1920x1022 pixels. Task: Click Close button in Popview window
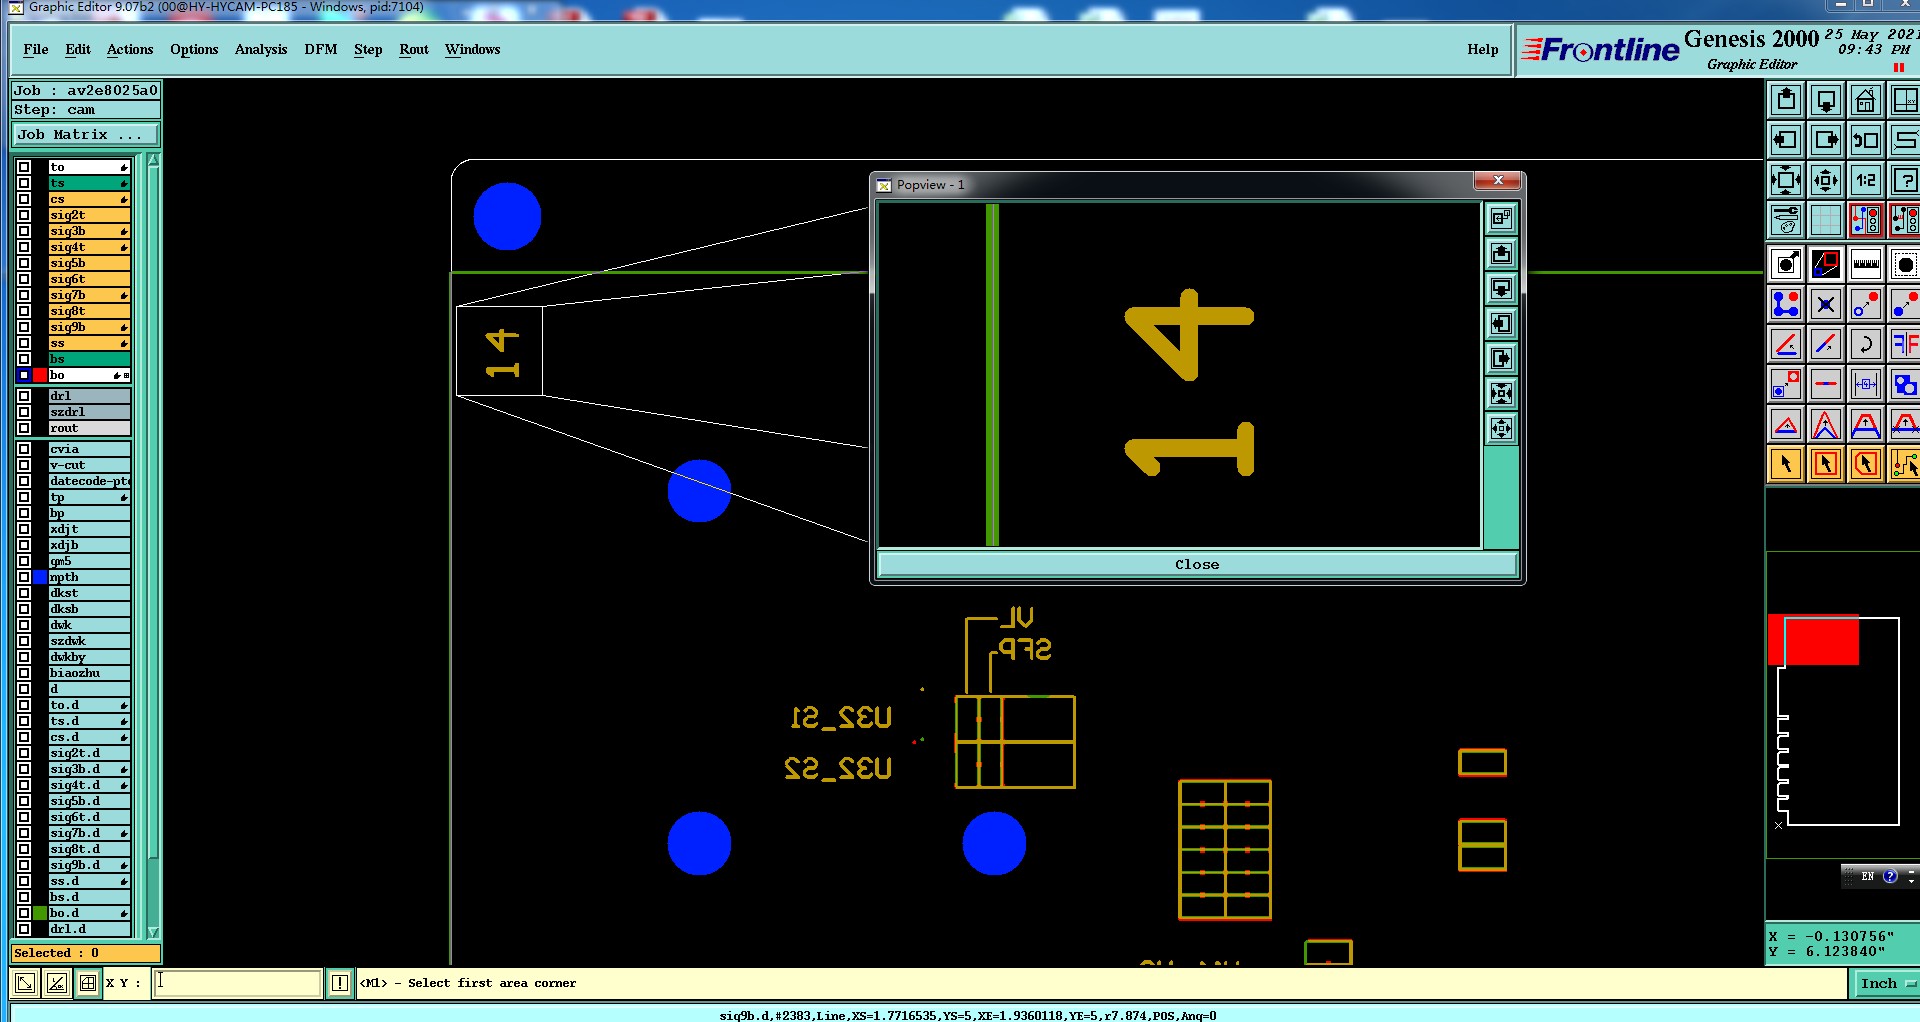pos(1197,564)
